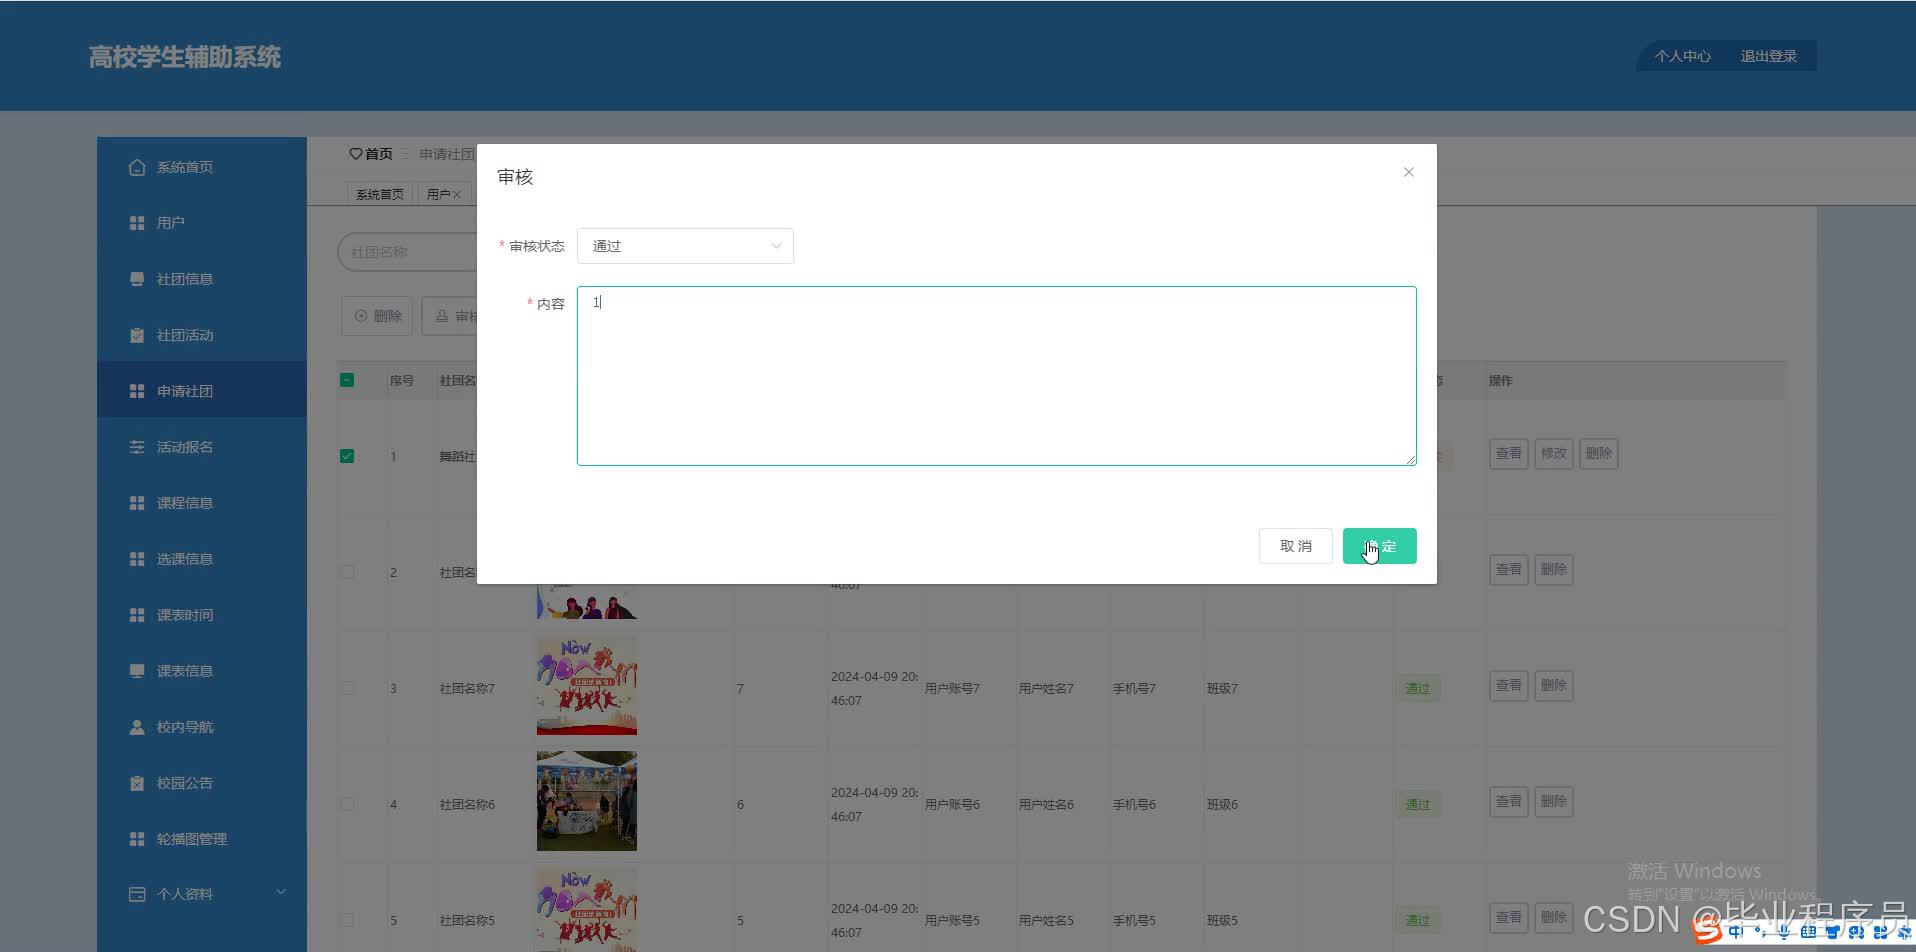Viewport: 1916px width, 952px height.
Task: Click 修改 in row 1
Action: (x=1553, y=454)
